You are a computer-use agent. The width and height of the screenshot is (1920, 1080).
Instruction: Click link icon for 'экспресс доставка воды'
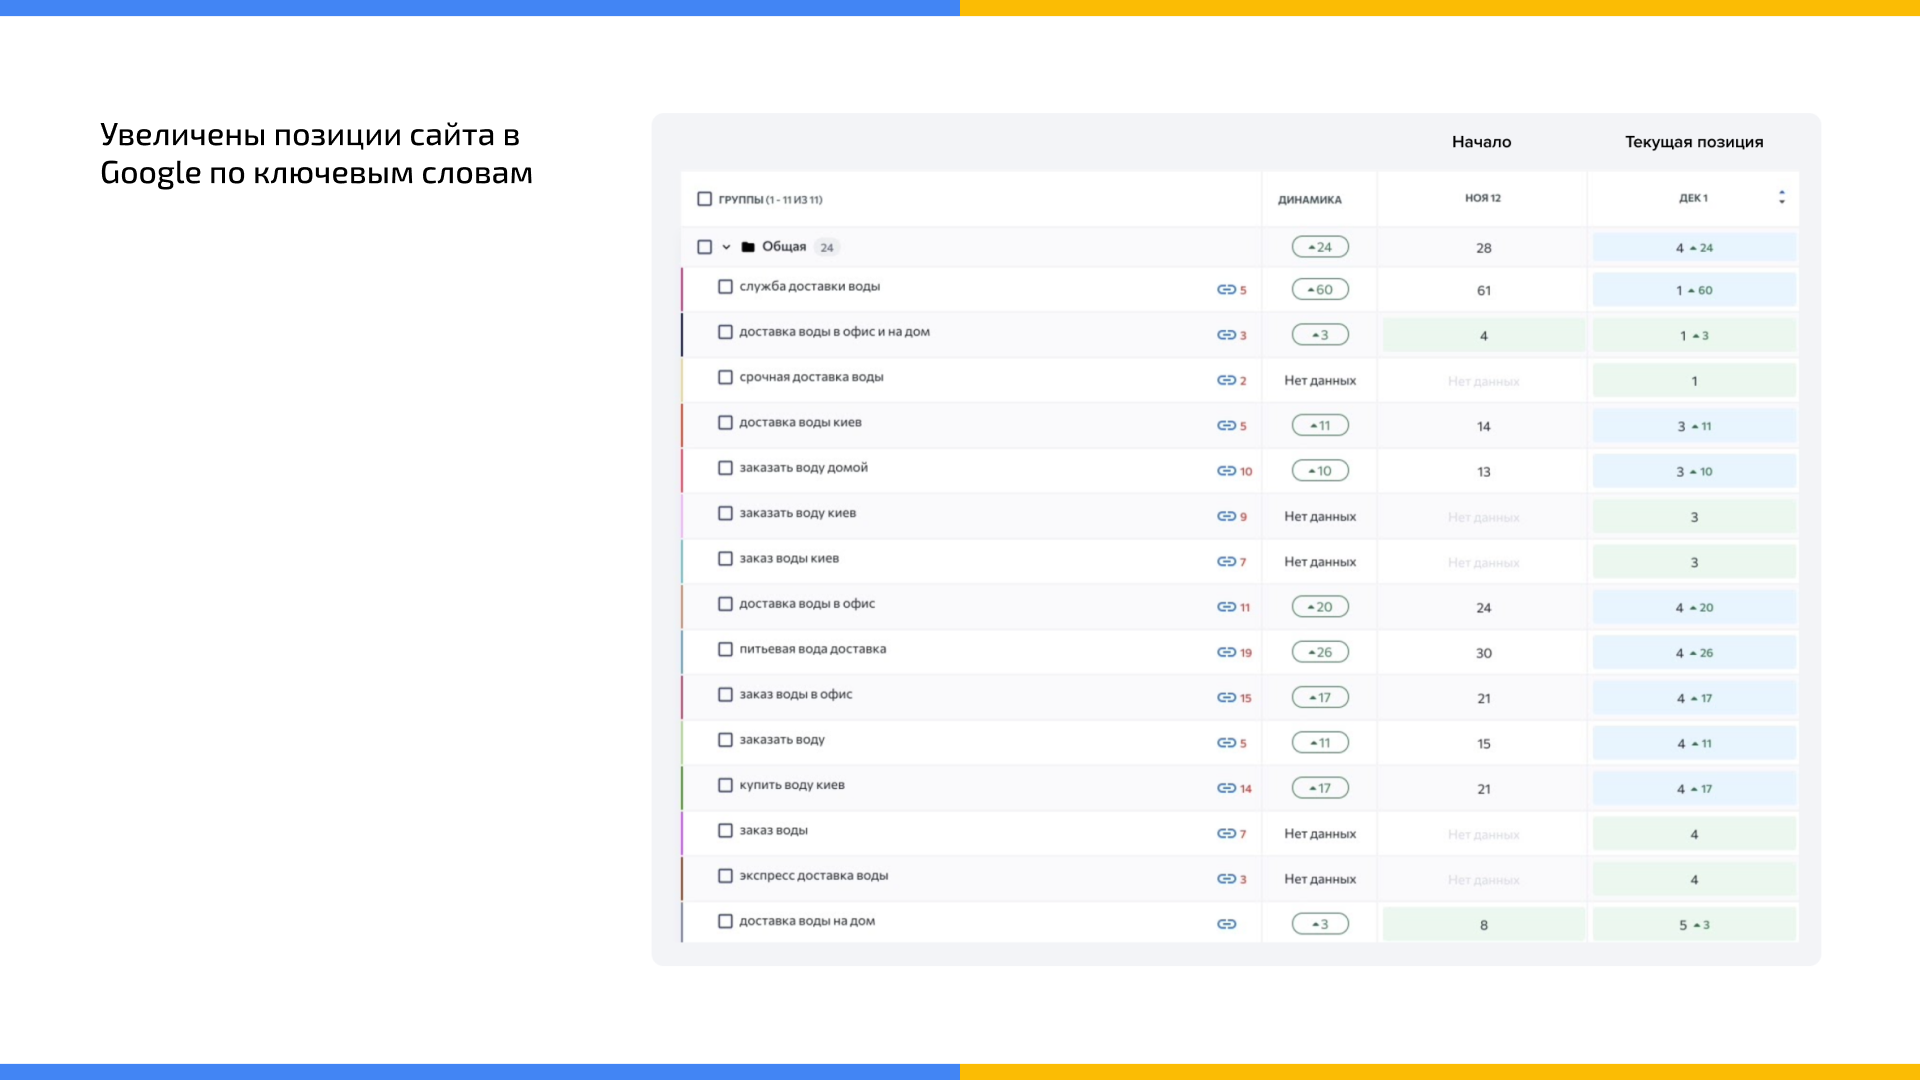point(1226,879)
